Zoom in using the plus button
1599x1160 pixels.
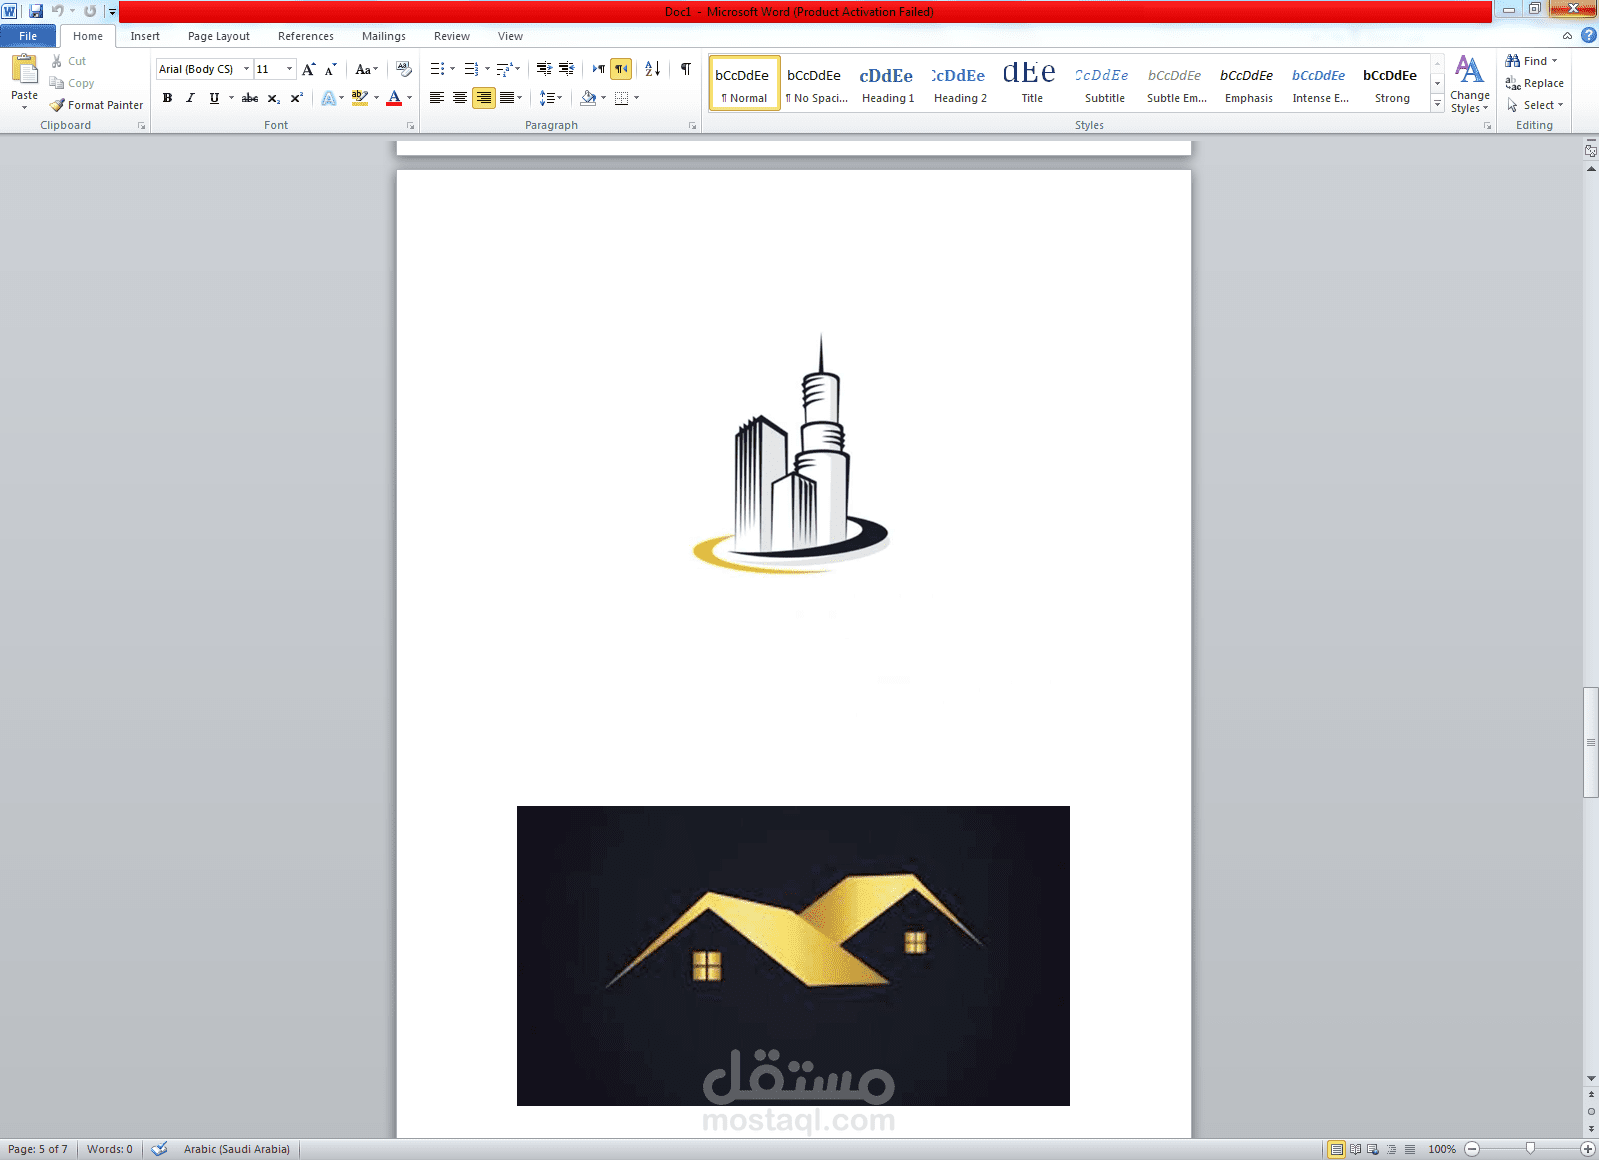[x=1587, y=1149]
